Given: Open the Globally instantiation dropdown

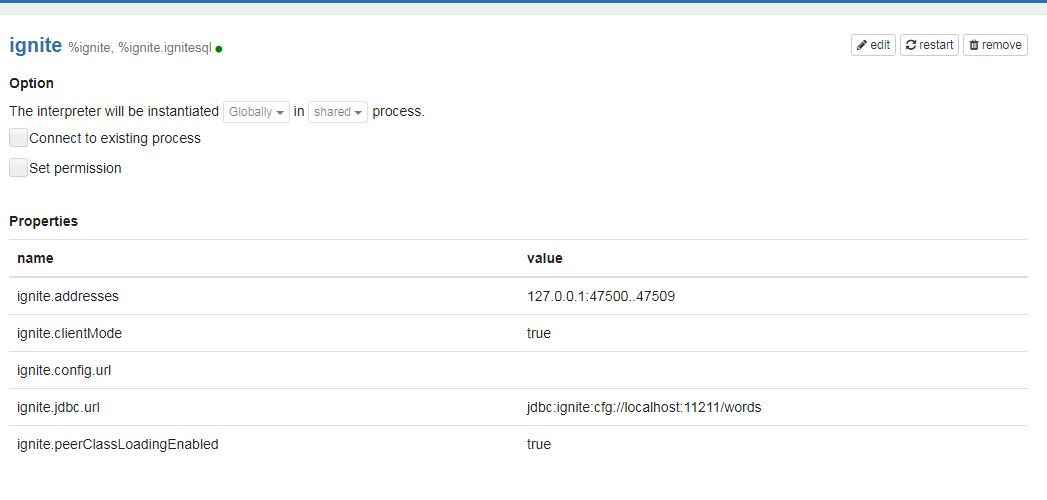Looking at the screenshot, I should [x=256, y=112].
